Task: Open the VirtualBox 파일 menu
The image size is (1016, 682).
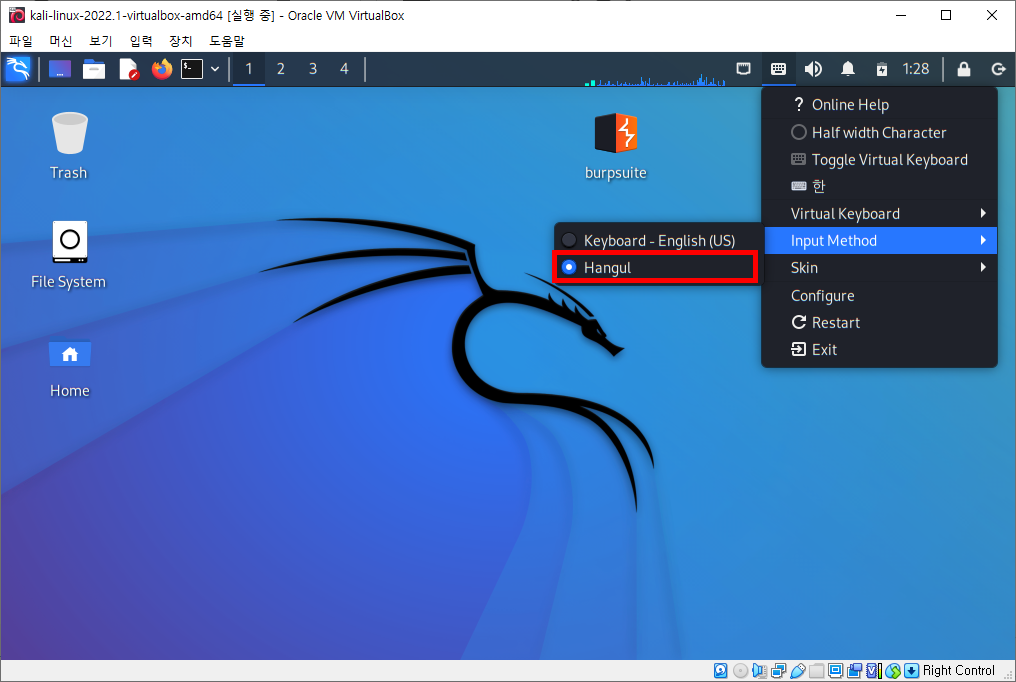Action: click(x=21, y=41)
